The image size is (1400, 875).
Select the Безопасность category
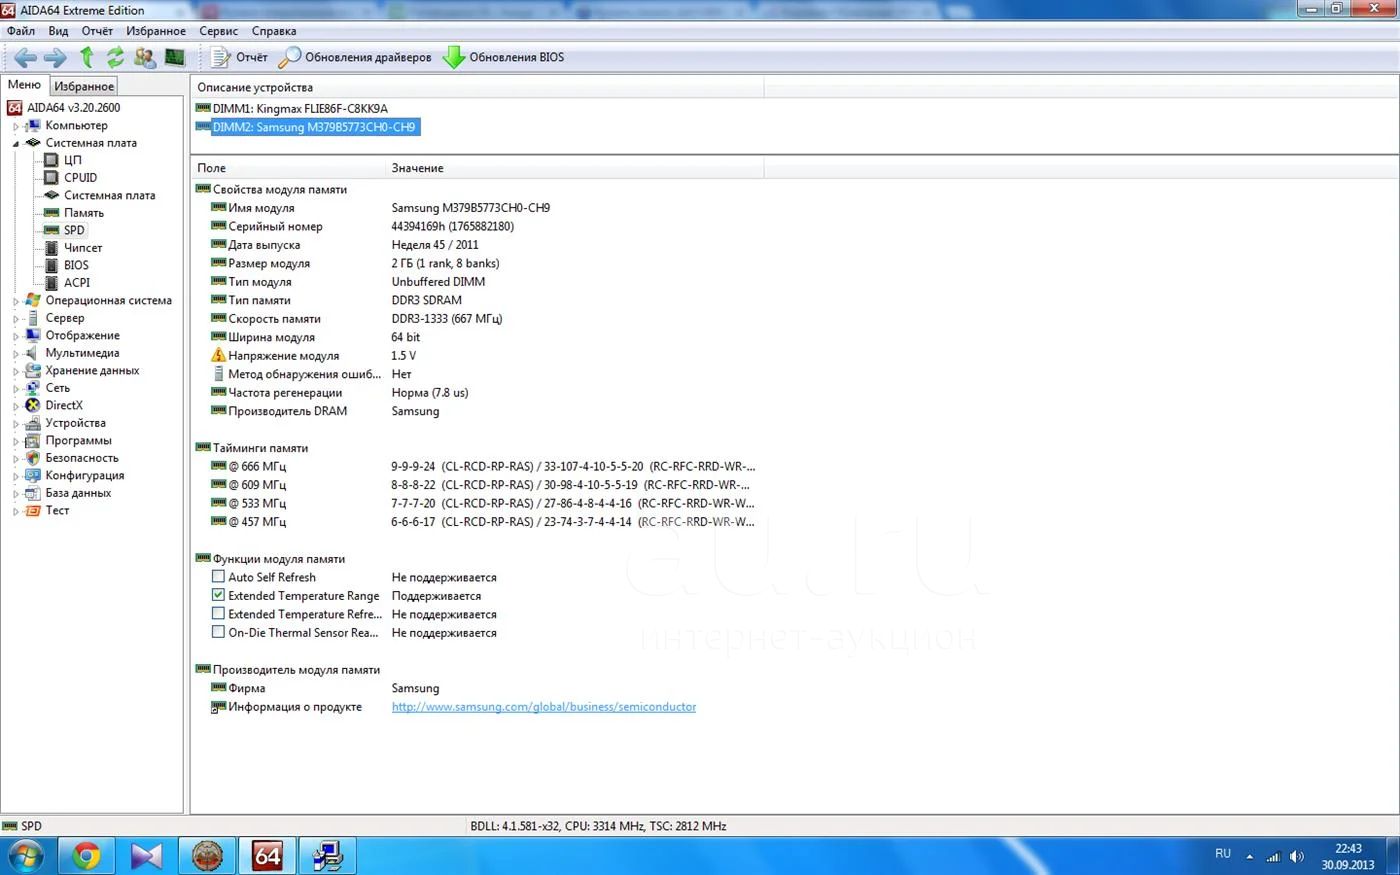81,458
